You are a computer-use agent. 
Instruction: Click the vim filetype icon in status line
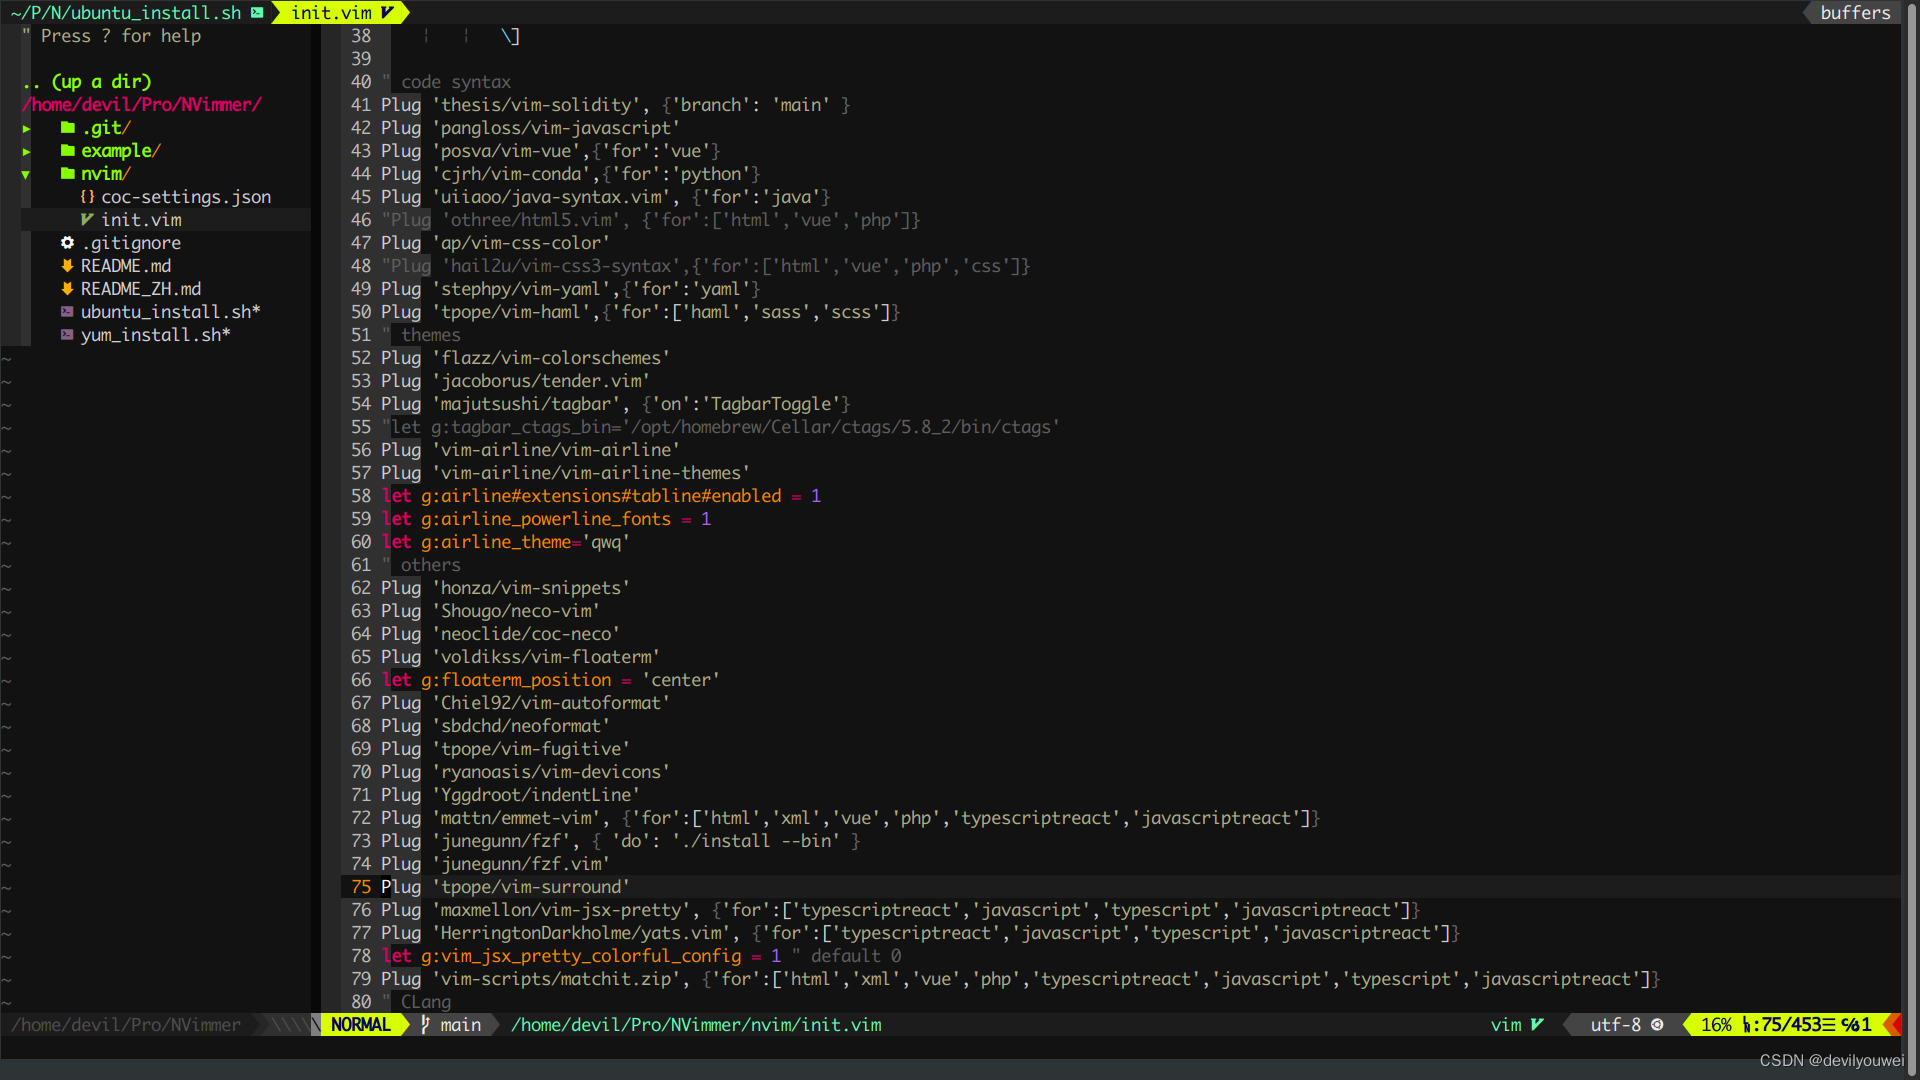[x=1537, y=1025]
